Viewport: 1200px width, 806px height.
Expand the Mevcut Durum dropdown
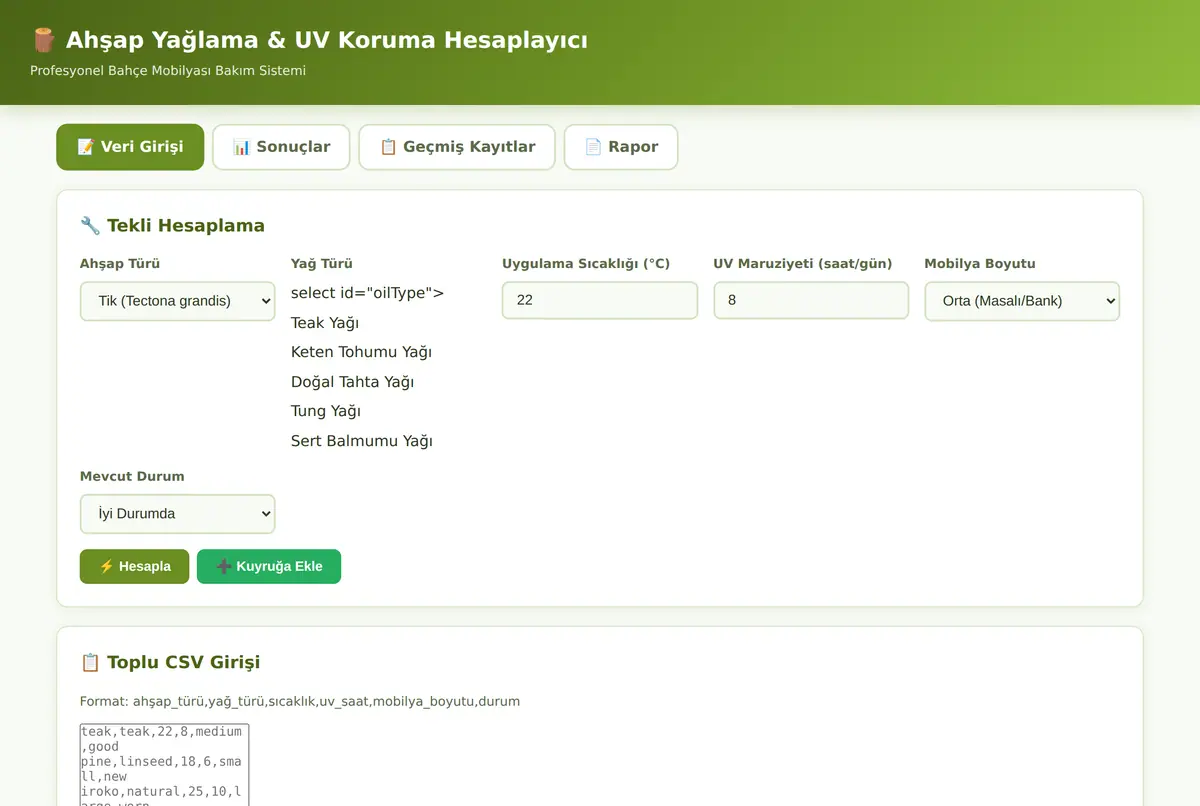[178, 514]
